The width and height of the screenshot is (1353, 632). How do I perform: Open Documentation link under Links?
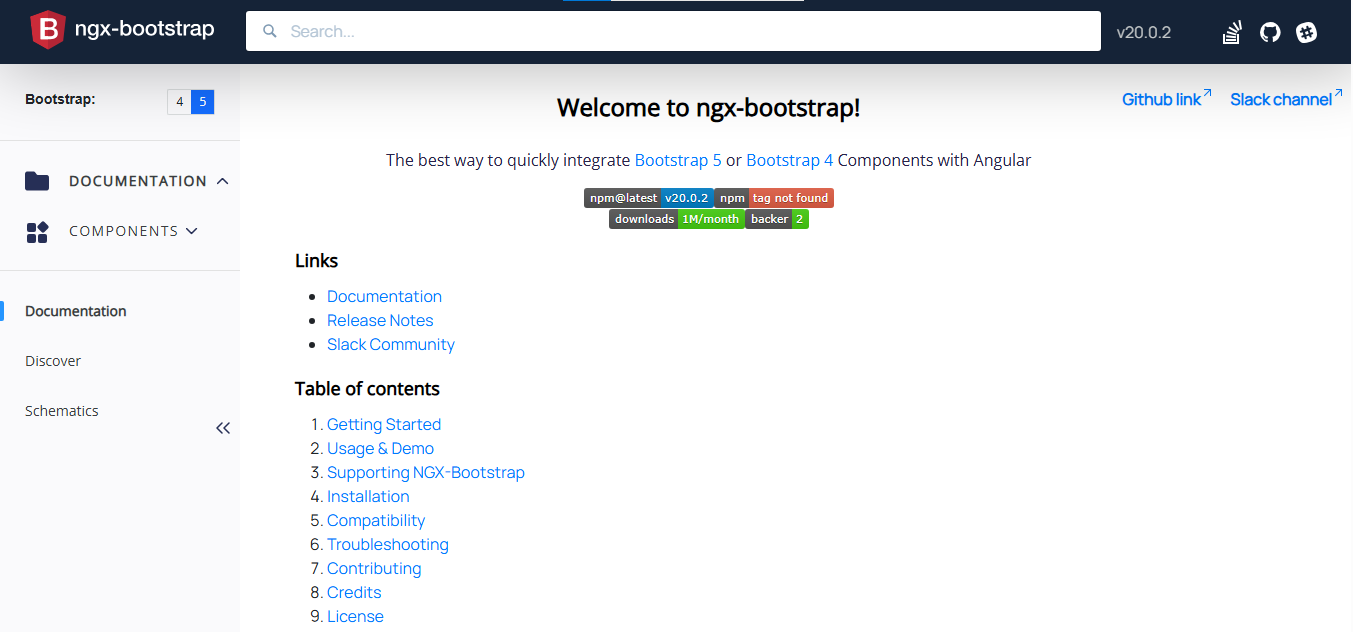(384, 296)
